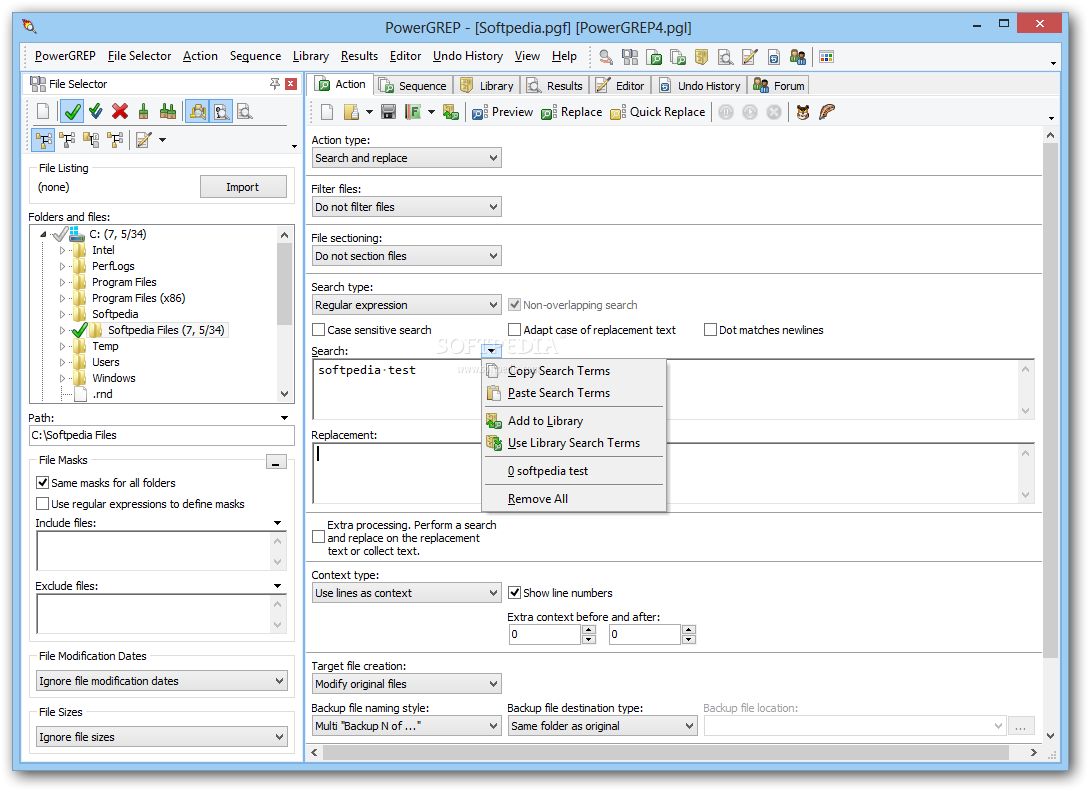Screen dimensions: 1089x791
Task: Click the RegexBuddy cartoon face icon
Action: (x=803, y=112)
